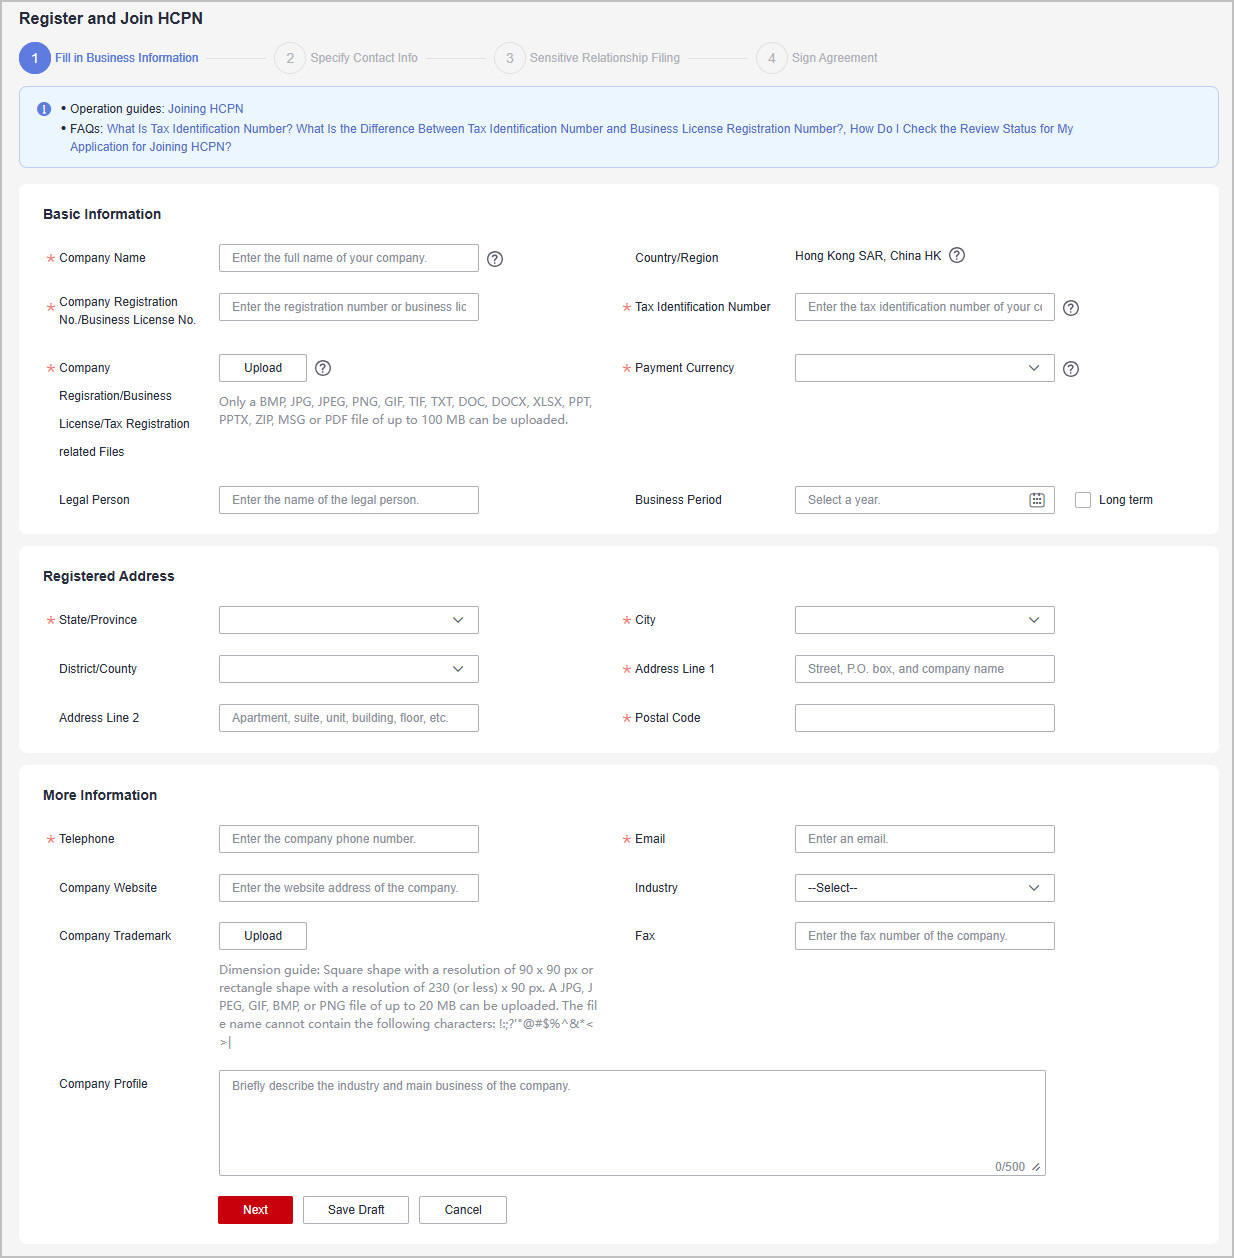Open the Industry select dropdown

pyautogui.click(x=925, y=888)
